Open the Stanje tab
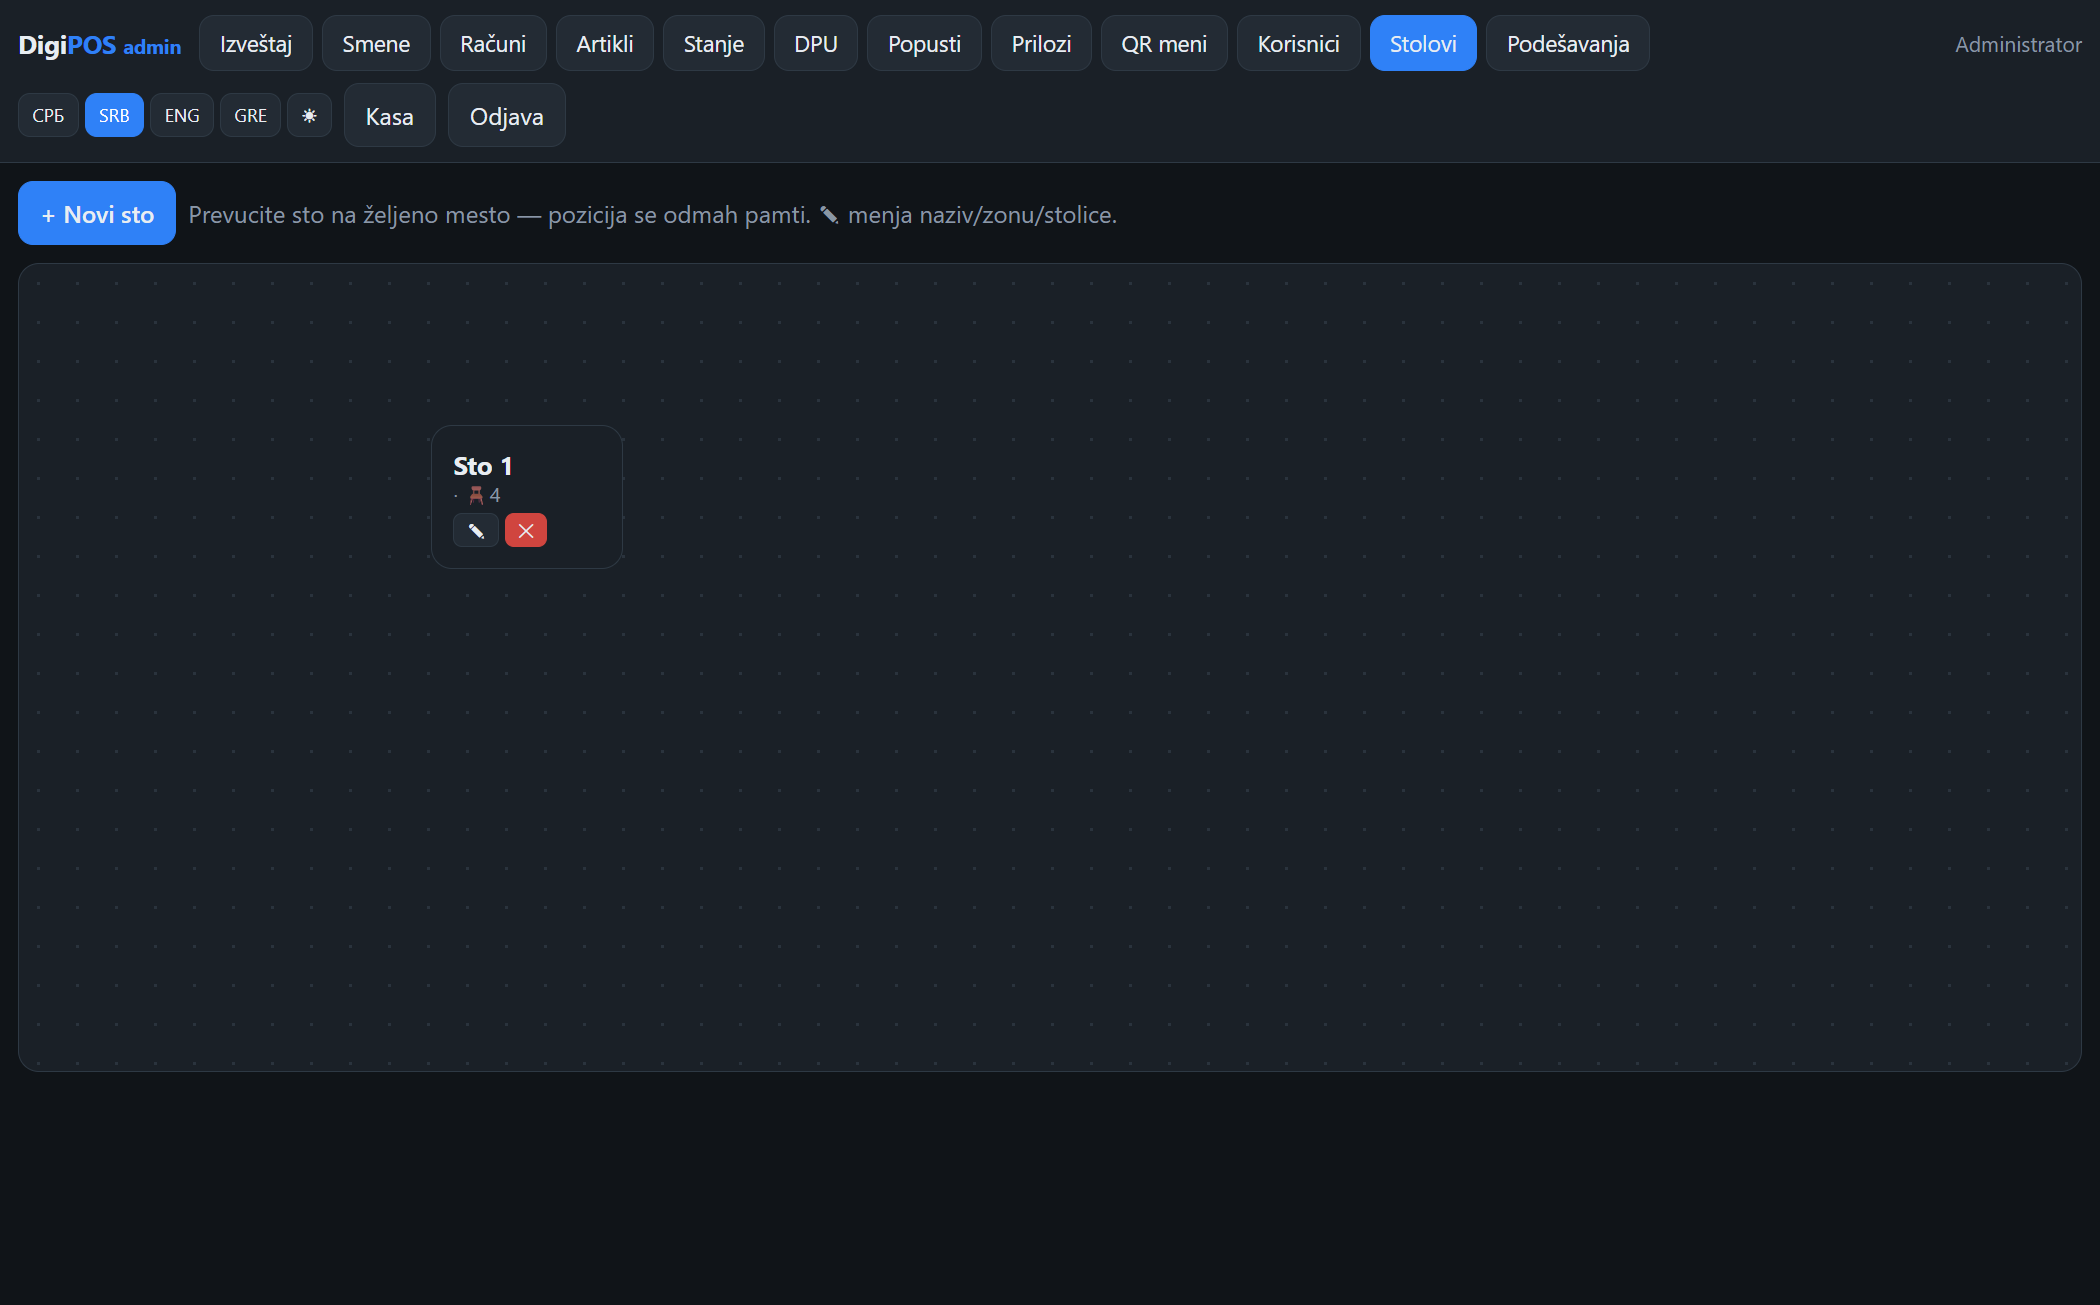Image resolution: width=2100 pixels, height=1305 pixels. [714, 43]
